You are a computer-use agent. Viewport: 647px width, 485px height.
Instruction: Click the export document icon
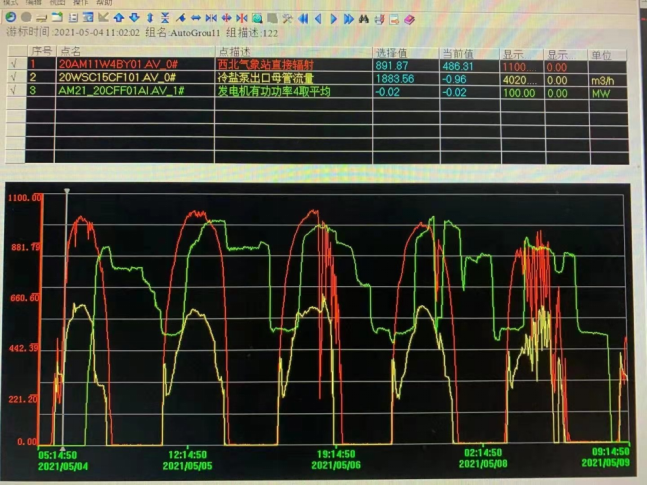pos(394,19)
